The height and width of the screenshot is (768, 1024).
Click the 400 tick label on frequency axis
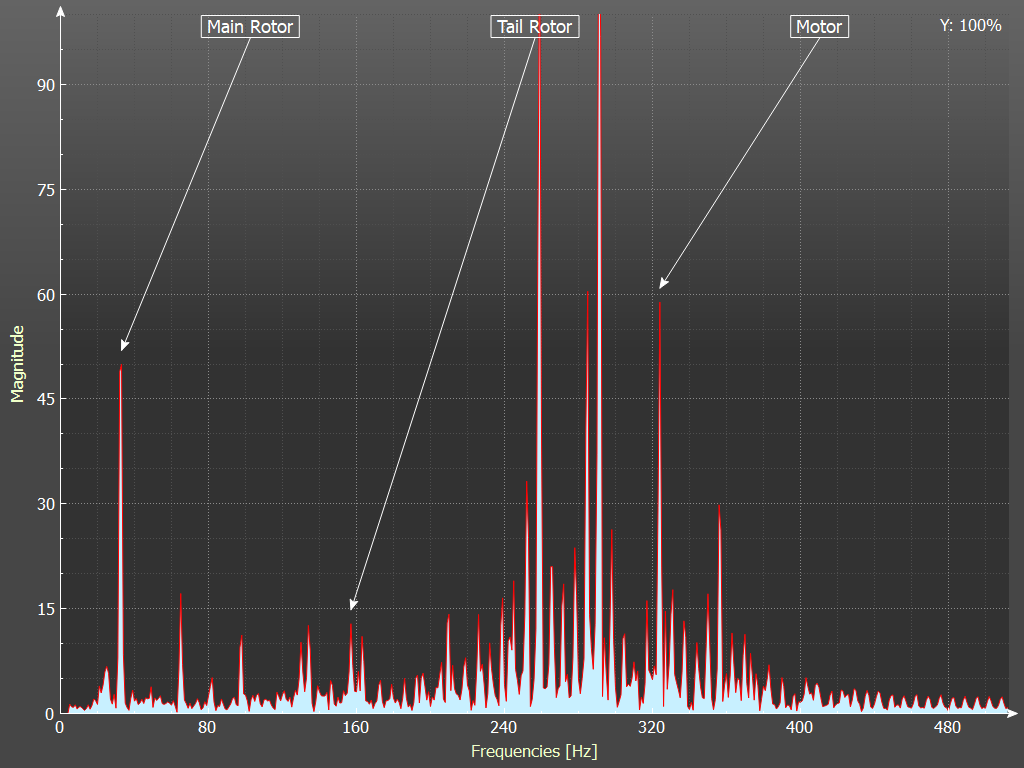tap(799, 727)
